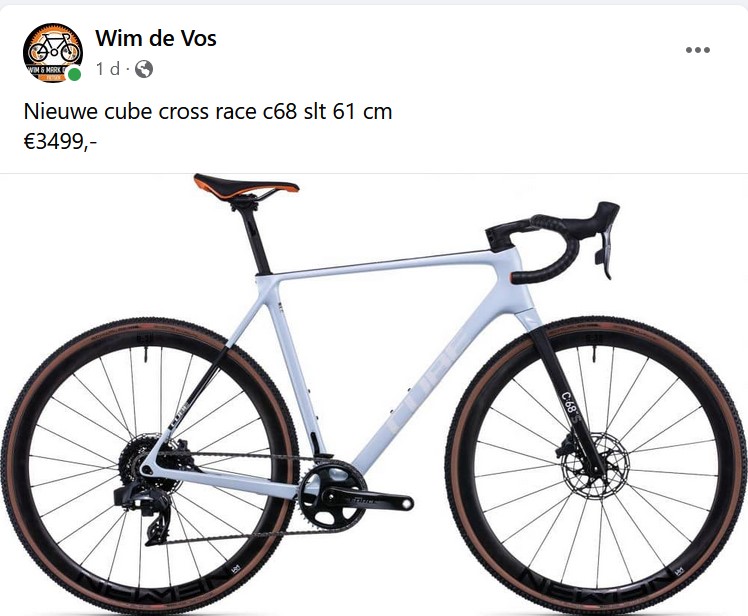Click the green online status dot
This screenshot has width=748, height=616.
74,74
